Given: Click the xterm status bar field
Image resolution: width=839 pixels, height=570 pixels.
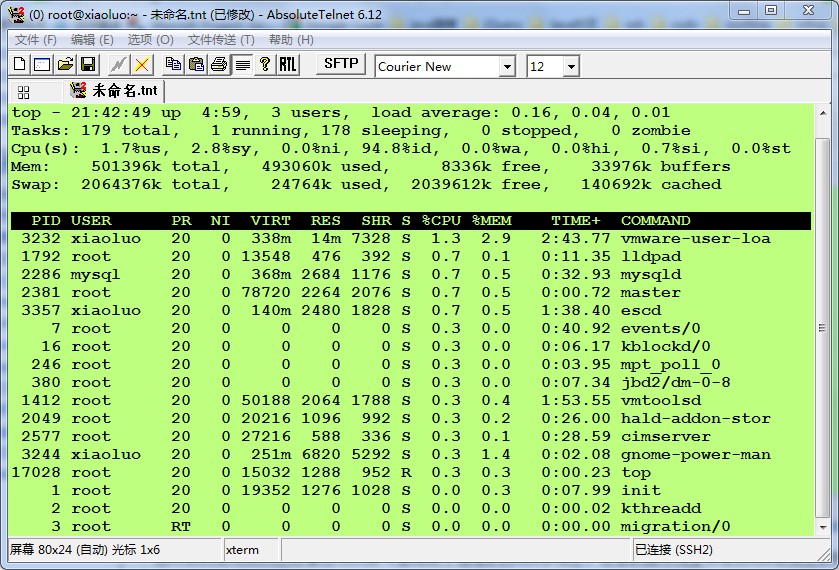Looking at the screenshot, I should tap(250, 550).
